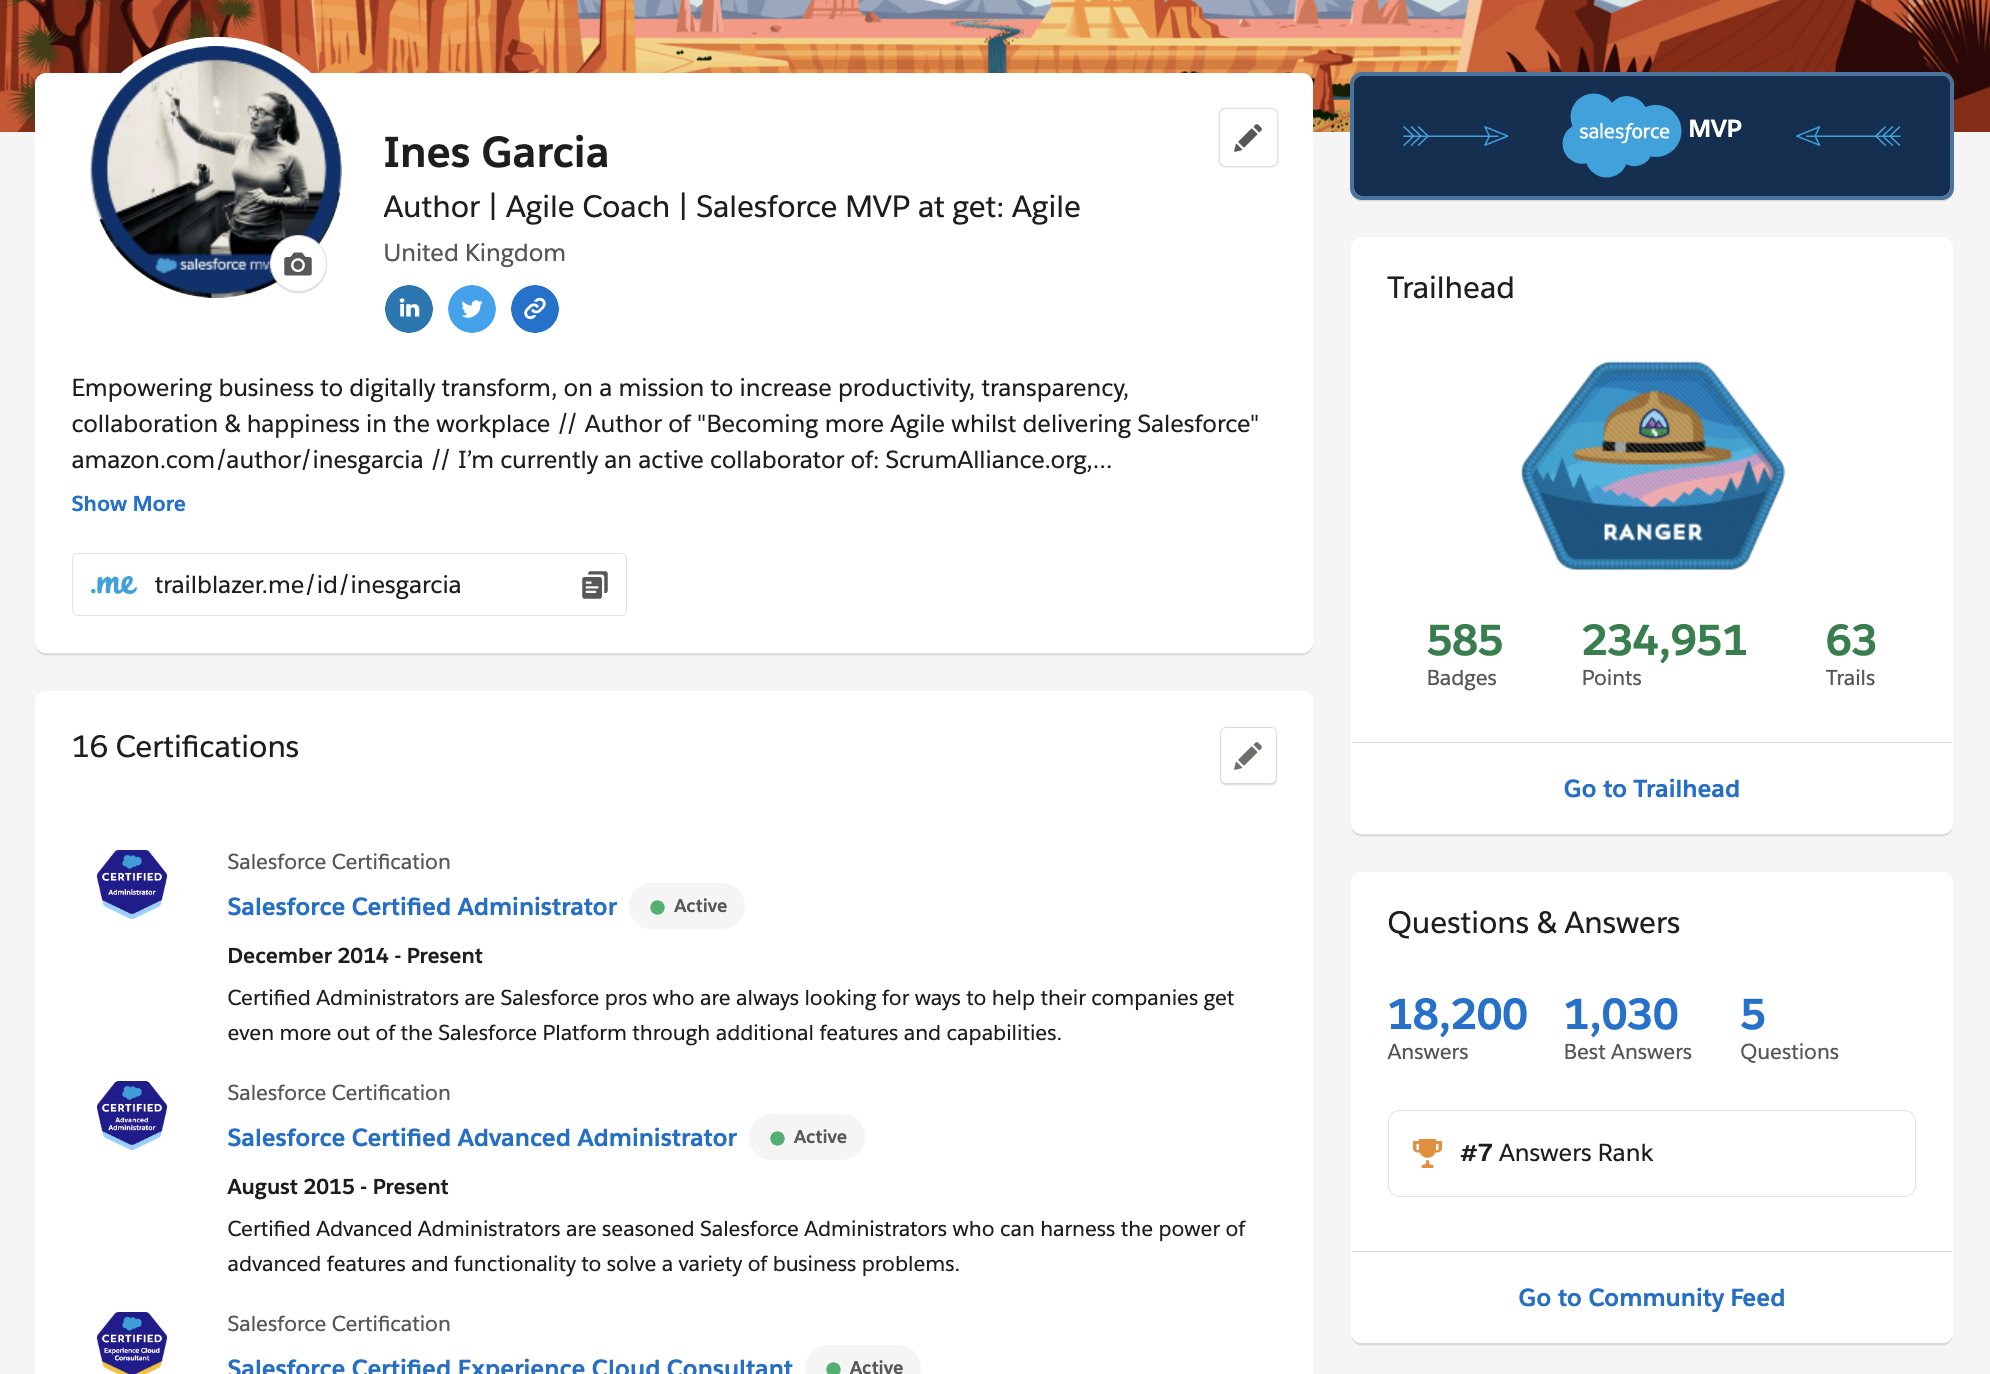
Task: Click the 16 Certifications heading
Action: pyautogui.click(x=185, y=747)
